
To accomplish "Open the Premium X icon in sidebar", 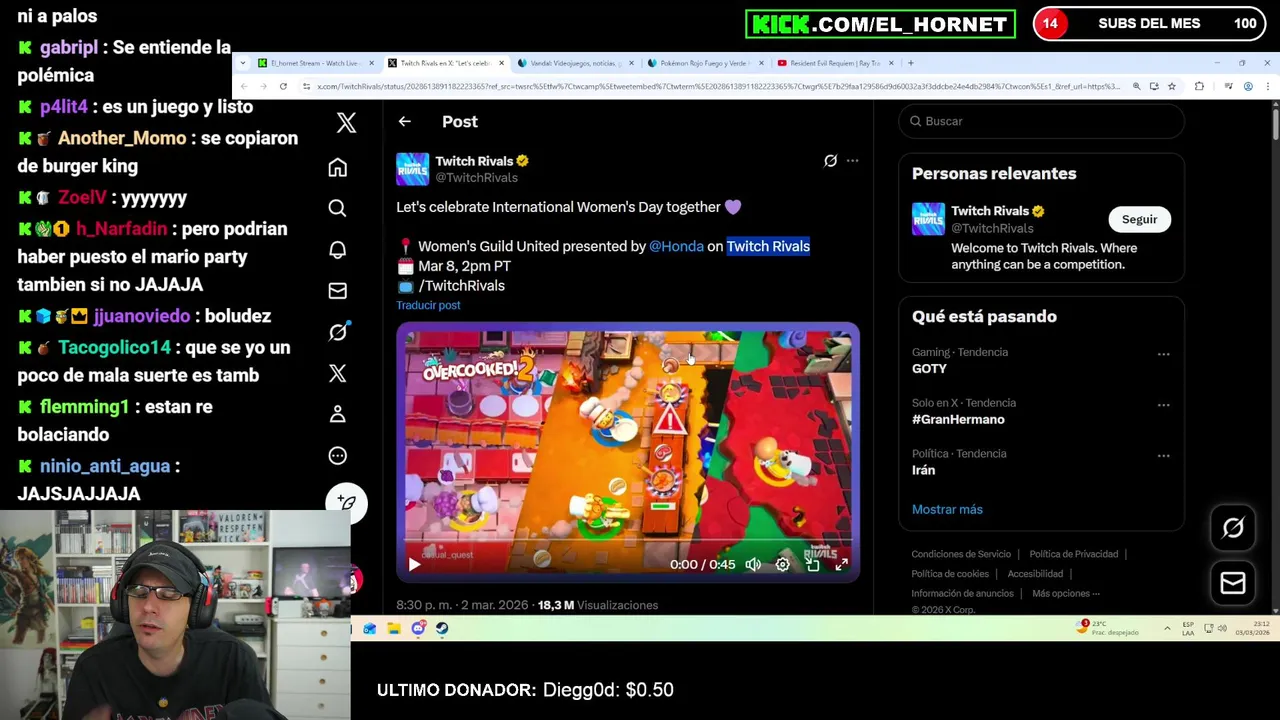I will tap(337, 373).
